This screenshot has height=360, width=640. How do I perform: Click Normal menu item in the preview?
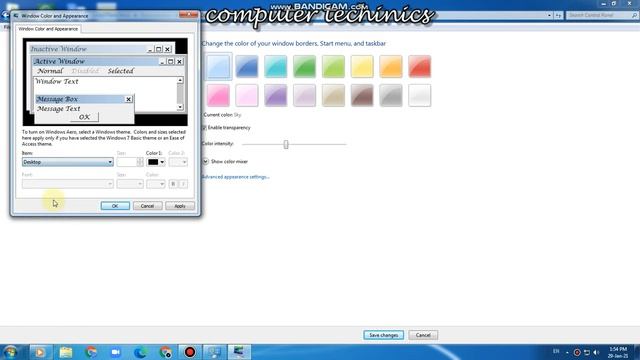pyautogui.click(x=50, y=71)
